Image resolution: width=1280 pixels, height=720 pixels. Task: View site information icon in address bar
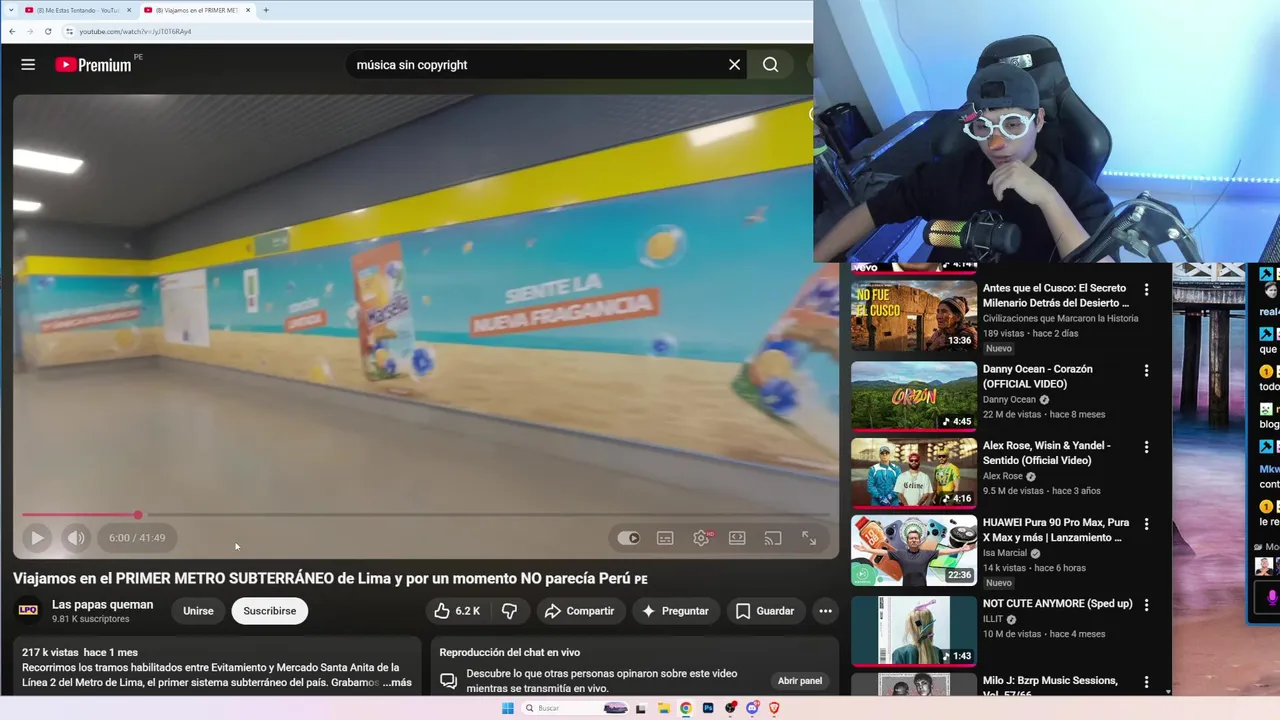tap(69, 31)
